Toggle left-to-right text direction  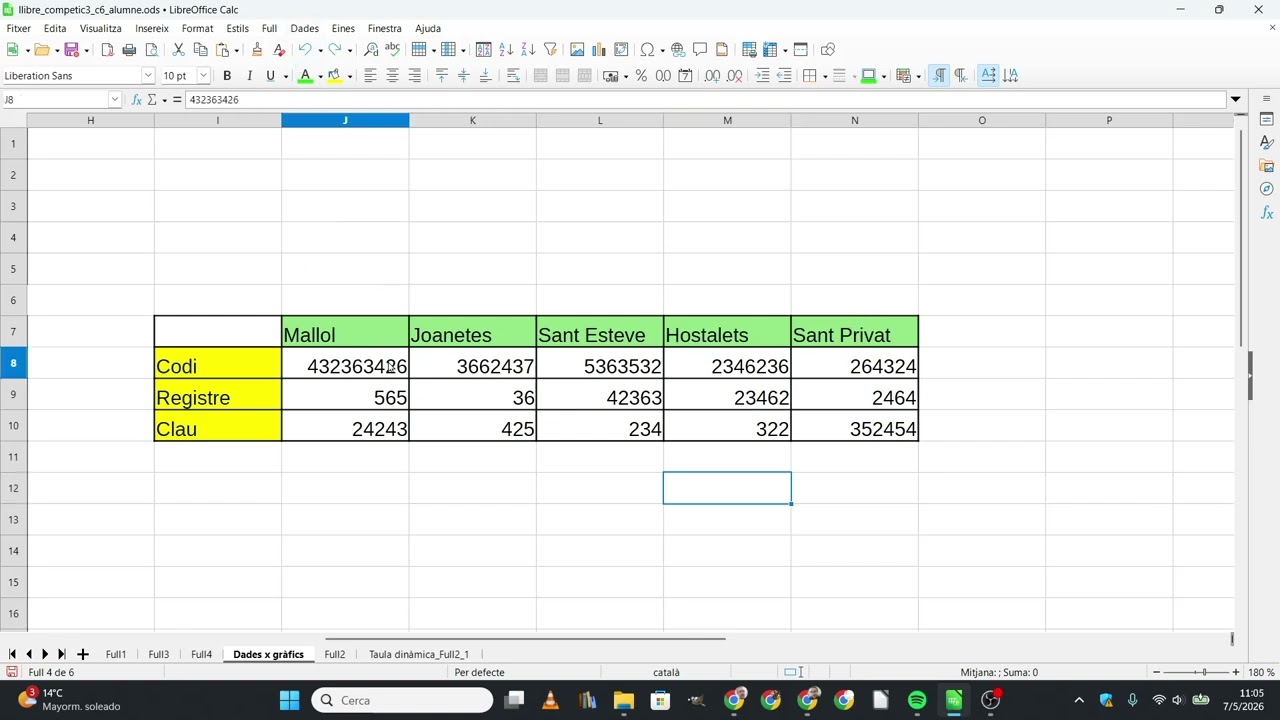tap(939, 76)
